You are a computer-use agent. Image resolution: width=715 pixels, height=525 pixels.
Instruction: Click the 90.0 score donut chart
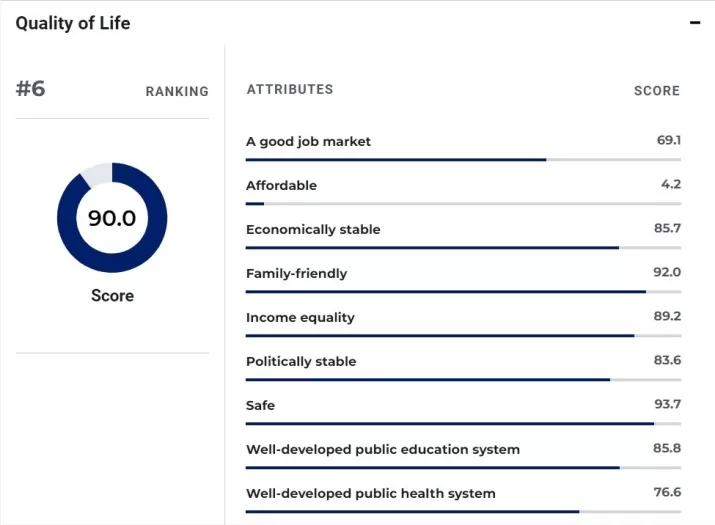click(112, 217)
